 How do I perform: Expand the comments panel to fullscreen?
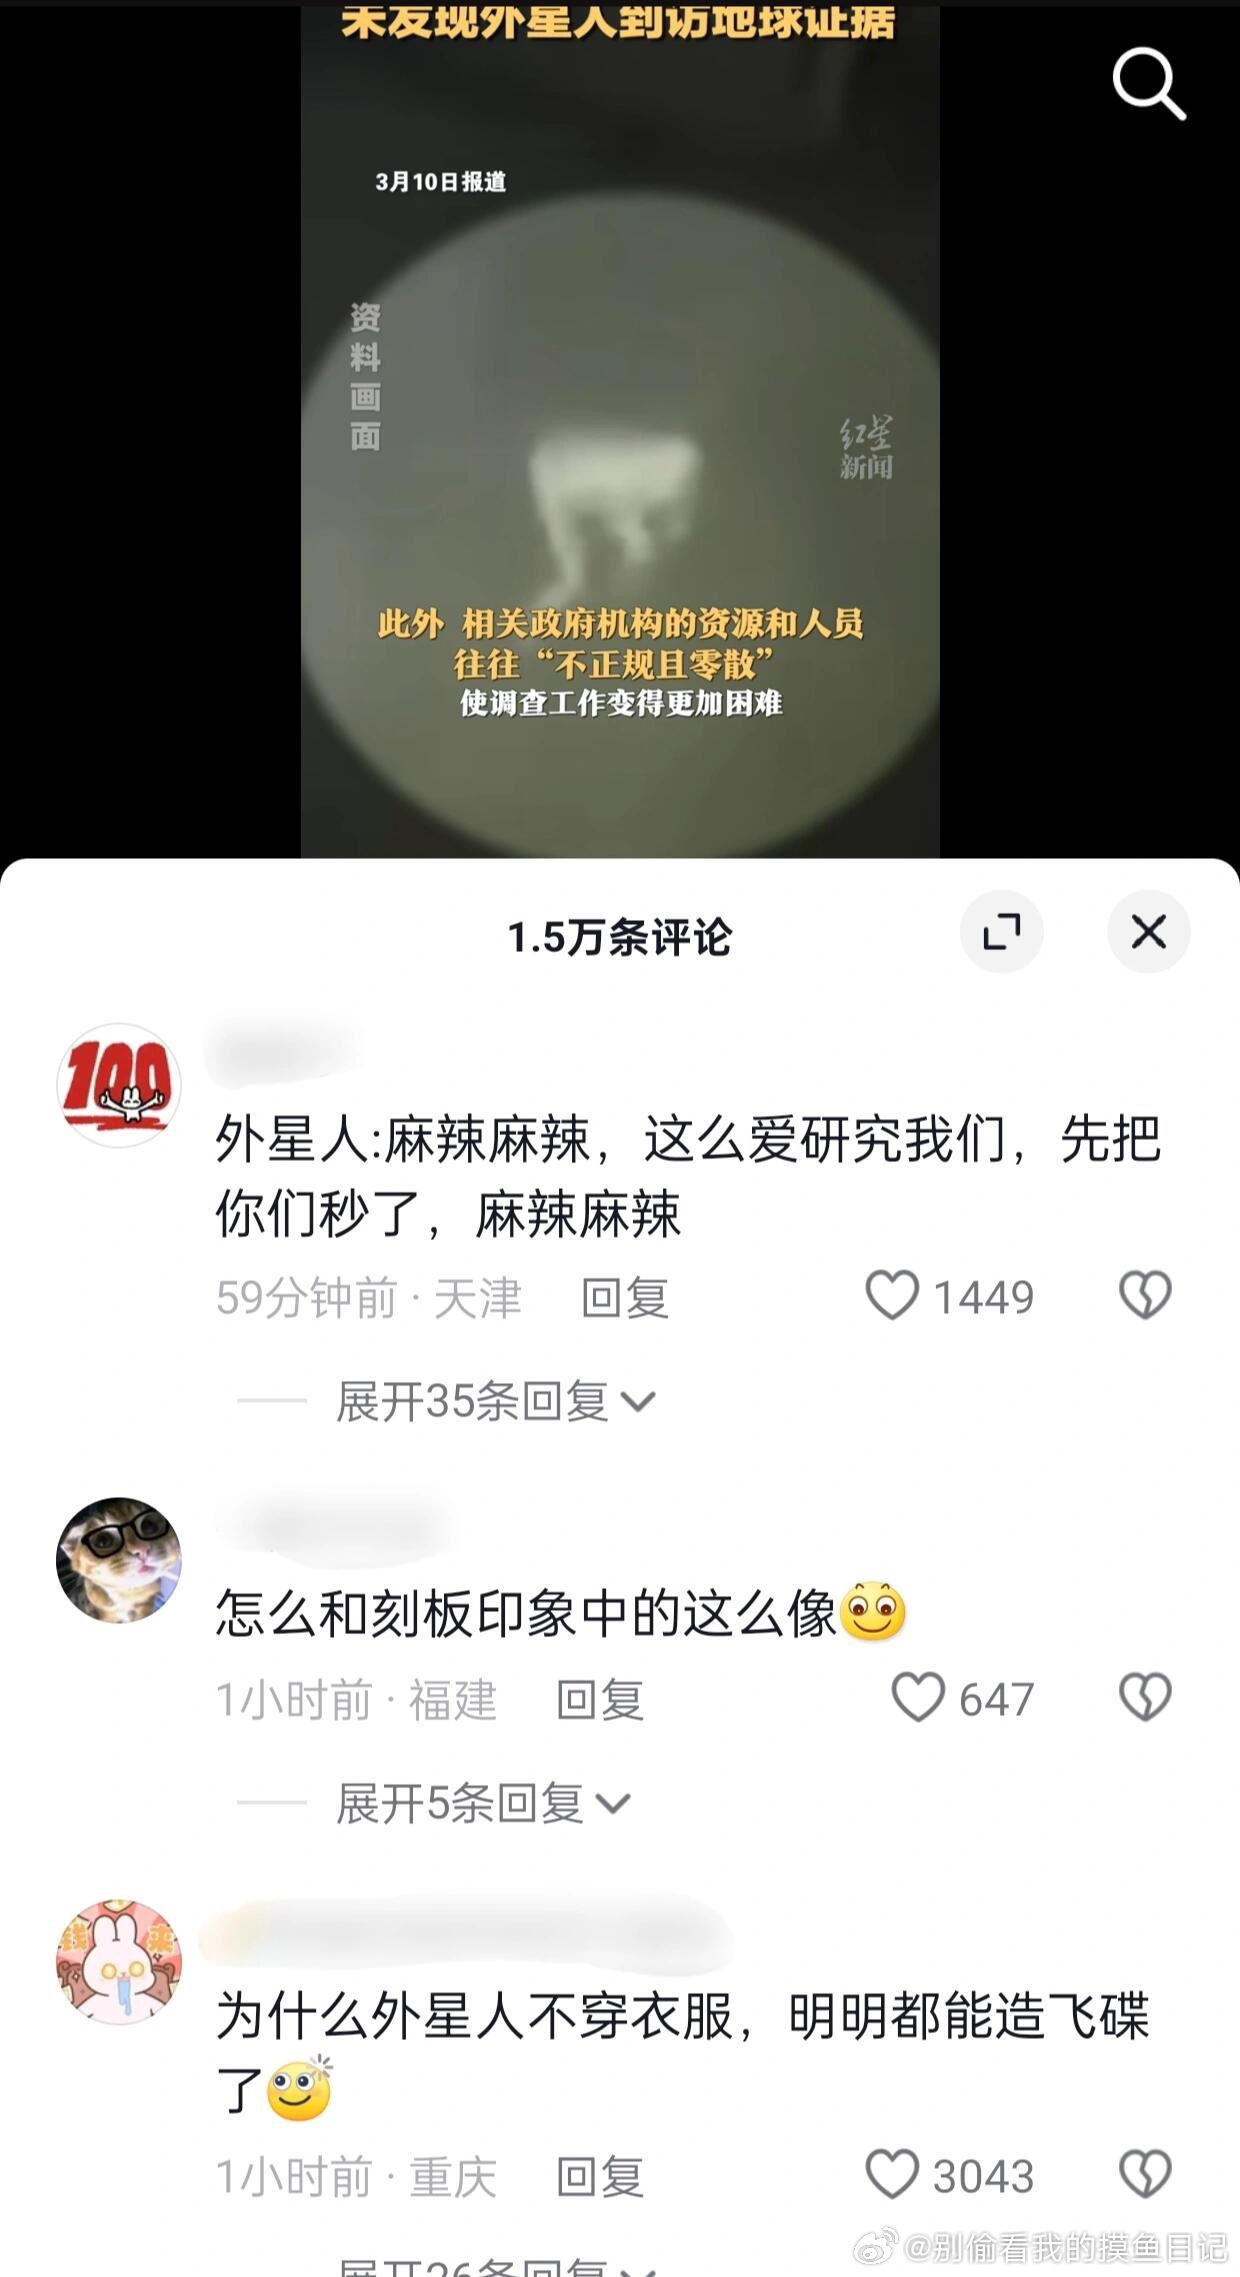pyautogui.click(x=1002, y=932)
